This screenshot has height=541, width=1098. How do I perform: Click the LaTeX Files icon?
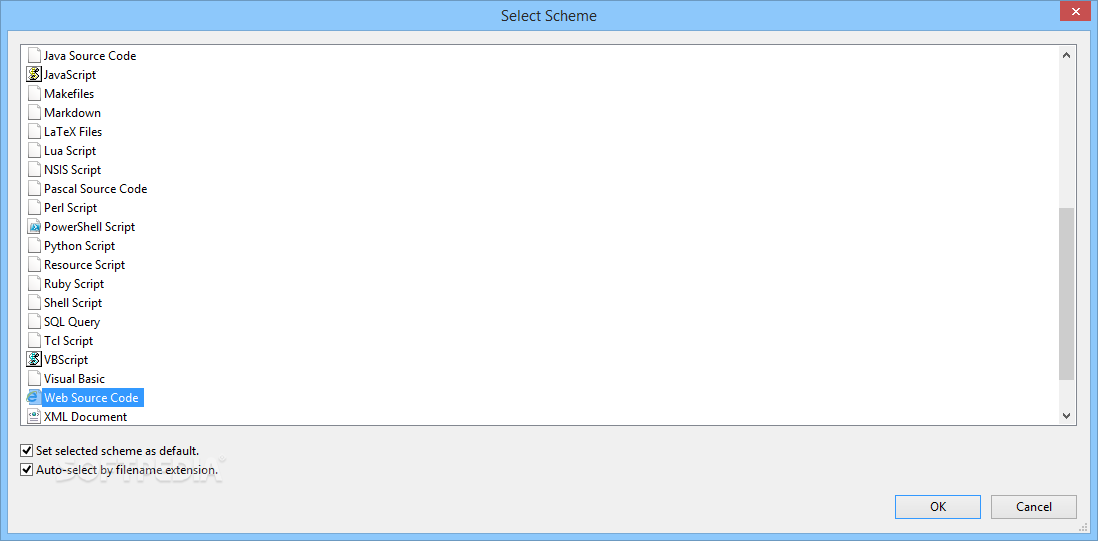coord(34,131)
